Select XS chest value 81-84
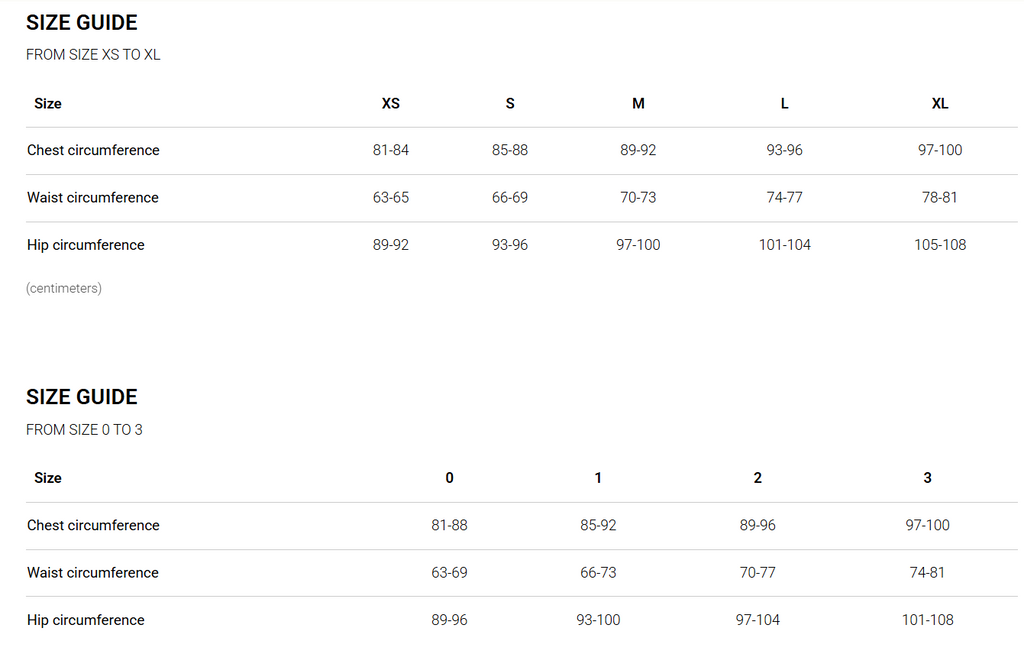The image size is (1024, 654). click(390, 151)
